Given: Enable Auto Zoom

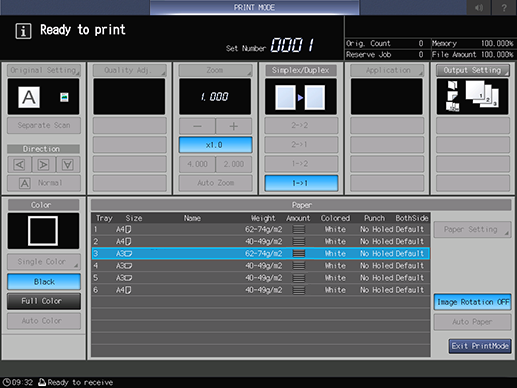Looking at the screenshot, I should click(215, 183).
